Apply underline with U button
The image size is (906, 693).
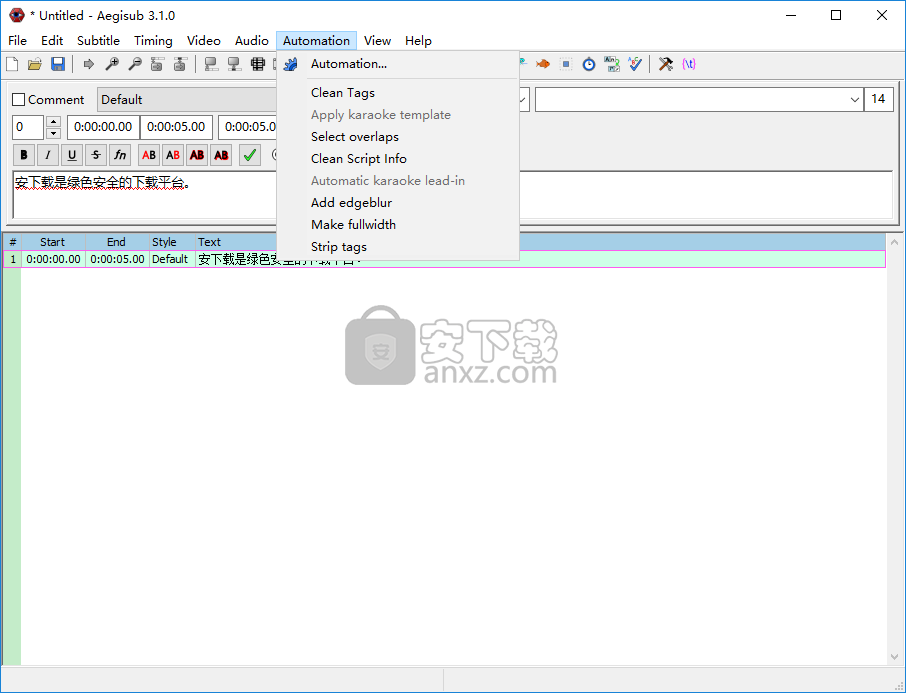tap(72, 155)
